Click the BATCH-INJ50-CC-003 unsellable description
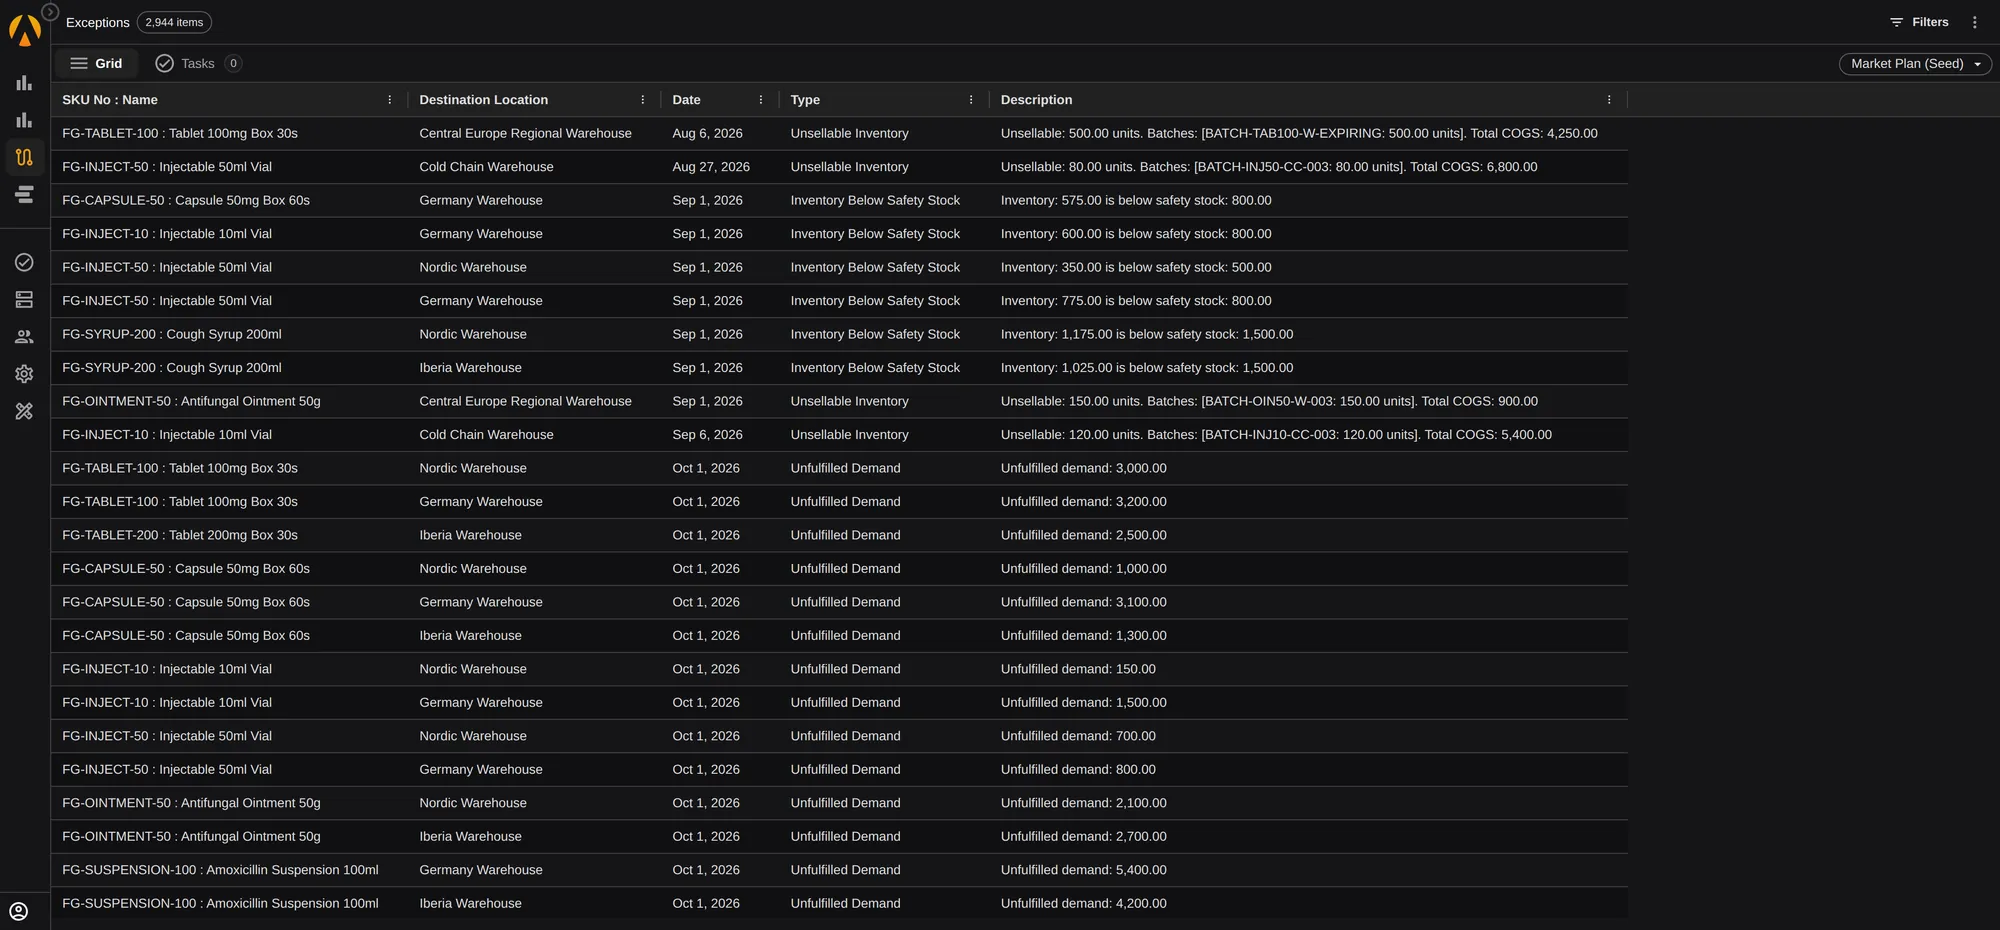The width and height of the screenshot is (2000, 930). (x=1269, y=167)
